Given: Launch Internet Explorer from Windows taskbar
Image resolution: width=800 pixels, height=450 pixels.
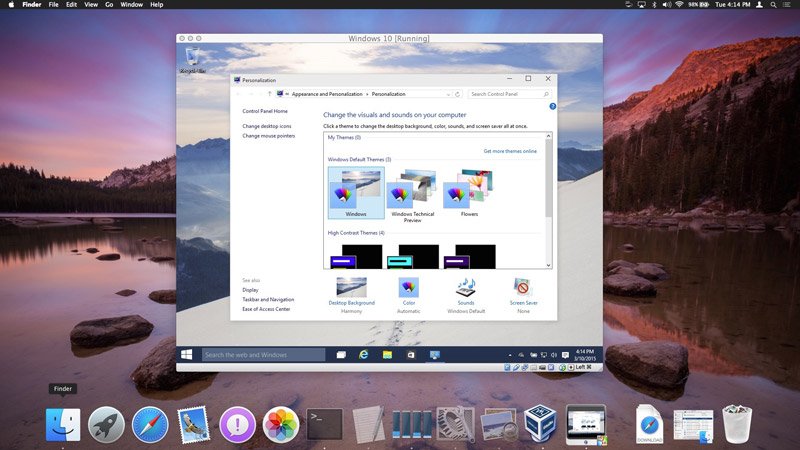Looking at the screenshot, I should click(x=363, y=355).
